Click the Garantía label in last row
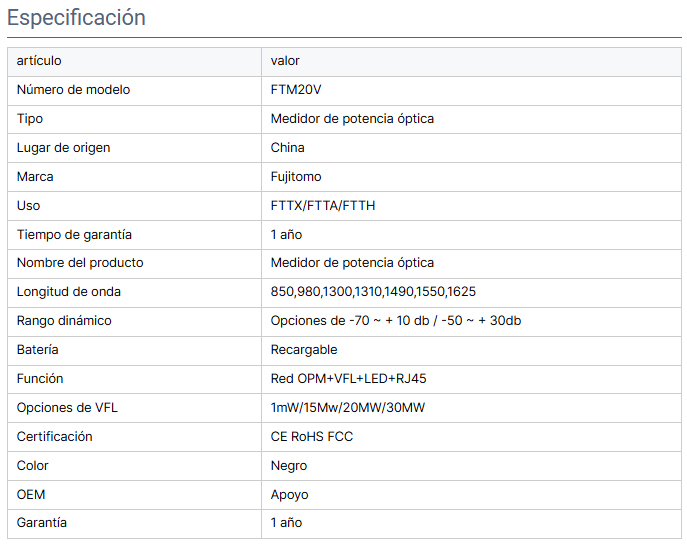The height and width of the screenshot is (545, 687). point(42,523)
